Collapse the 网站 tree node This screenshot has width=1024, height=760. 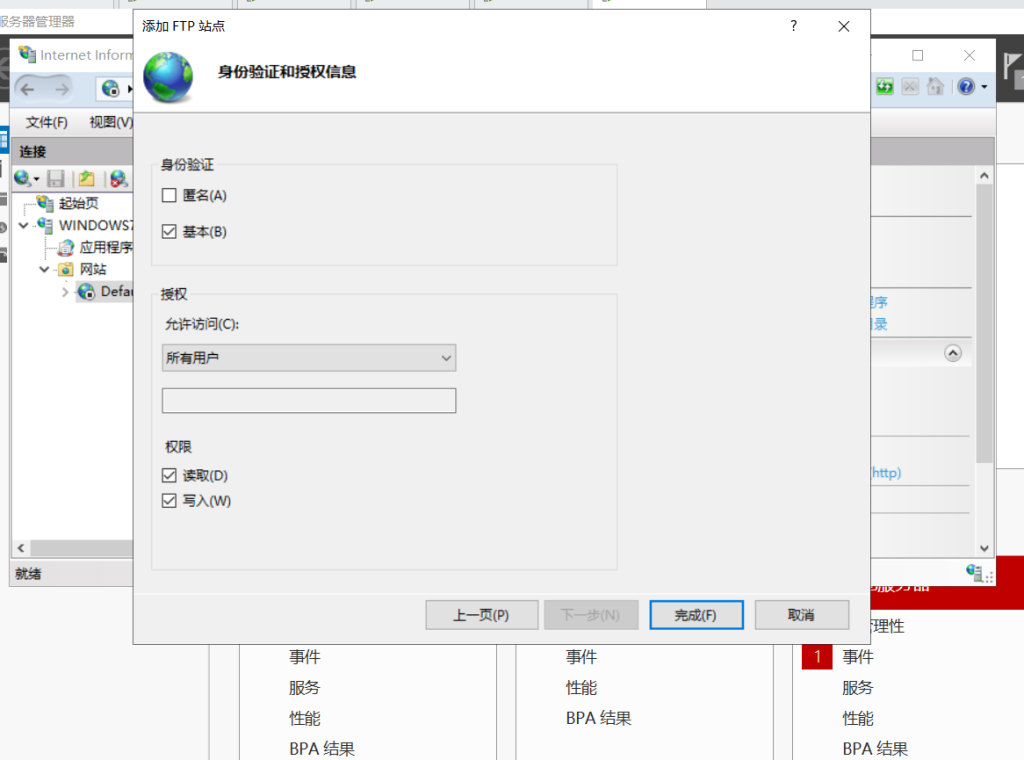(x=44, y=269)
